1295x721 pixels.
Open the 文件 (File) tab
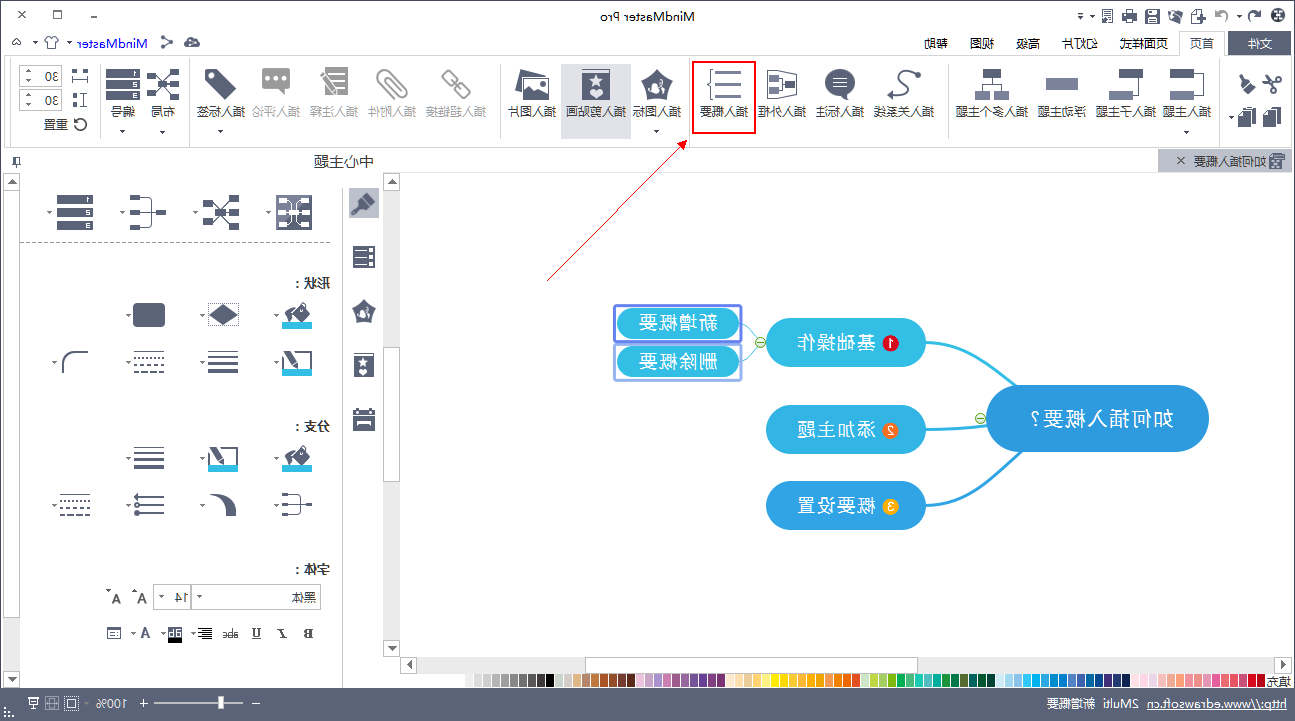click(x=1260, y=43)
